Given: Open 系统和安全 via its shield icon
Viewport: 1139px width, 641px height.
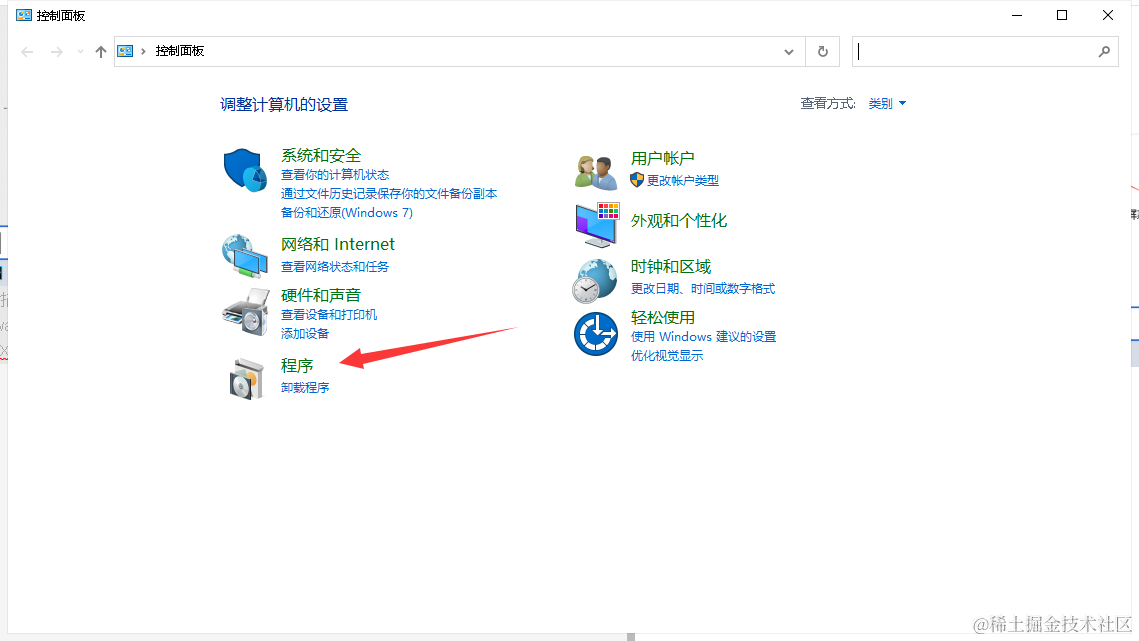Looking at the screenshot, I should pos(245,169).
